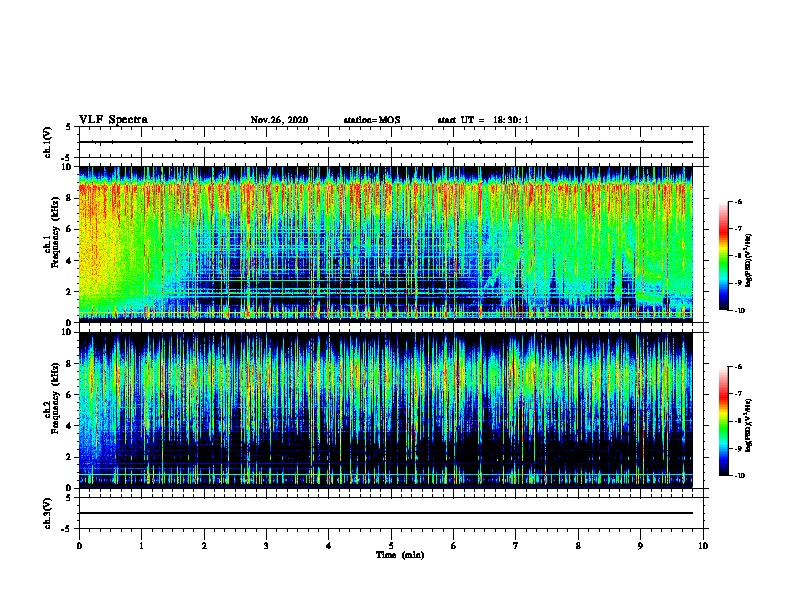This screenshot has width=792, height=612.
Task: Click the "6" kHz tick of ch.2 spectrogram
Action: tap(69, 395)
